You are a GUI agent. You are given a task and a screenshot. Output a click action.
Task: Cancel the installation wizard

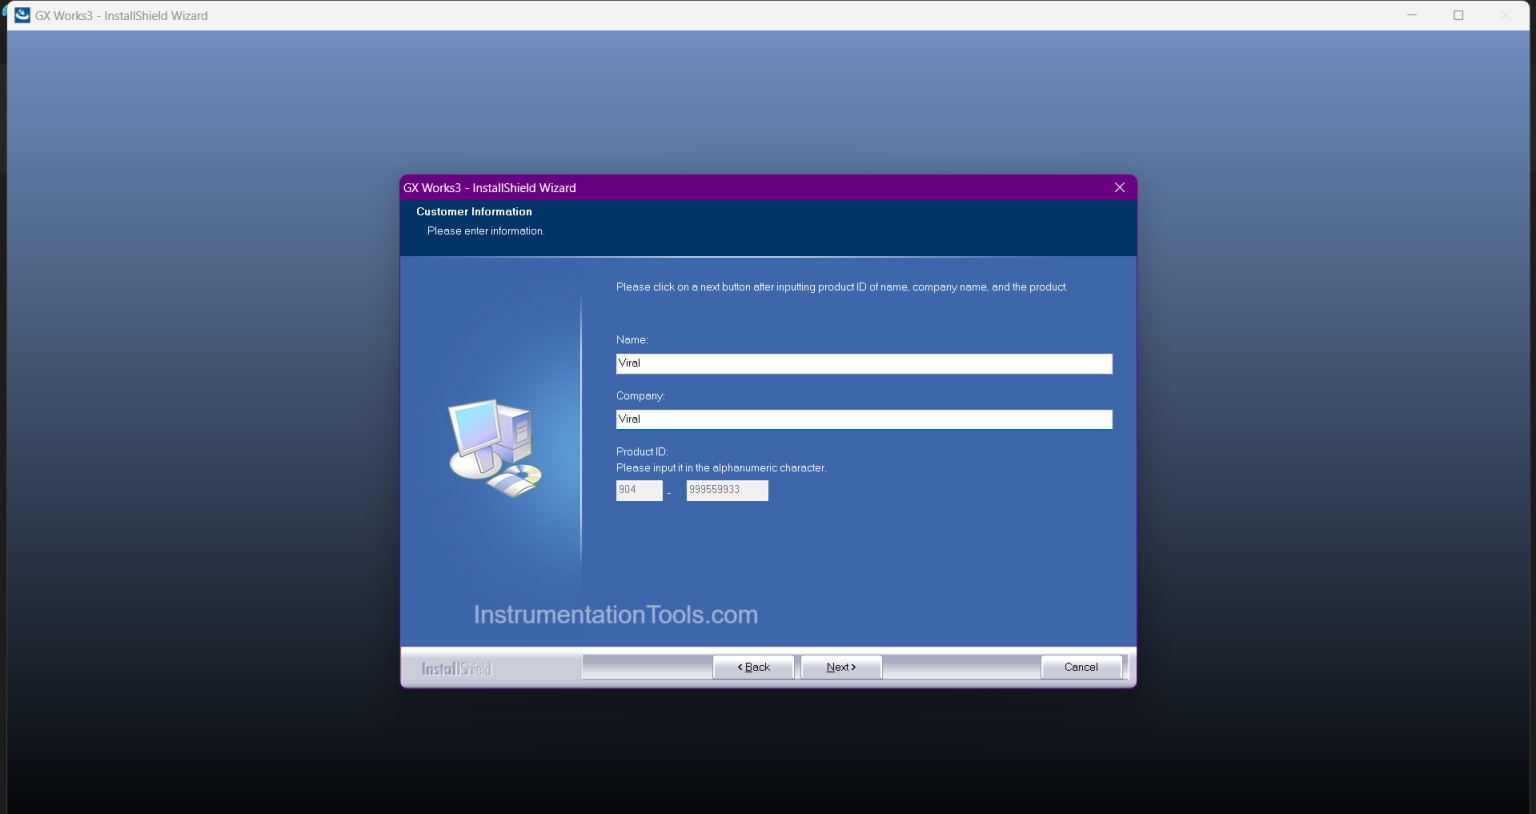click(x=1081, y=667)
